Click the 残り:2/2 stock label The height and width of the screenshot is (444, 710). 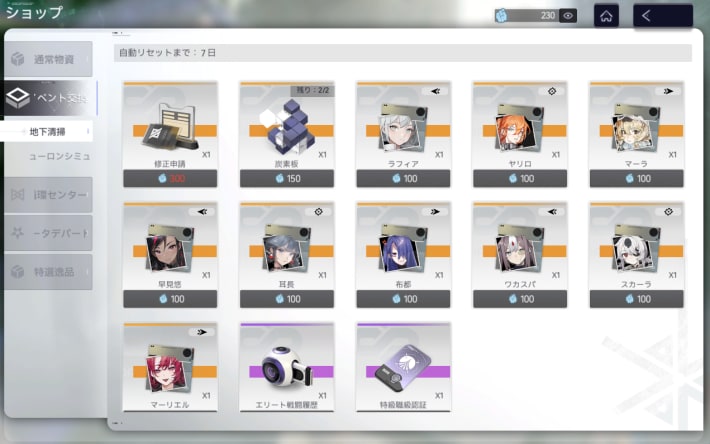(x=312, y=90)
